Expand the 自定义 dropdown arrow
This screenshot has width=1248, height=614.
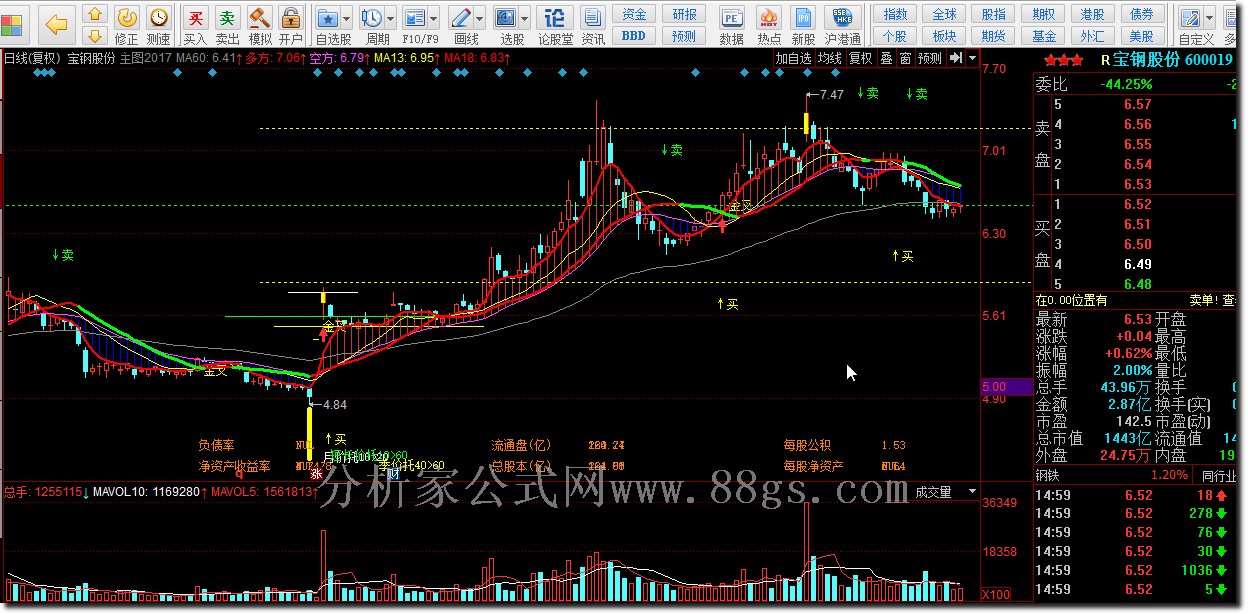pyautogui.click(x=1210, y=18)
